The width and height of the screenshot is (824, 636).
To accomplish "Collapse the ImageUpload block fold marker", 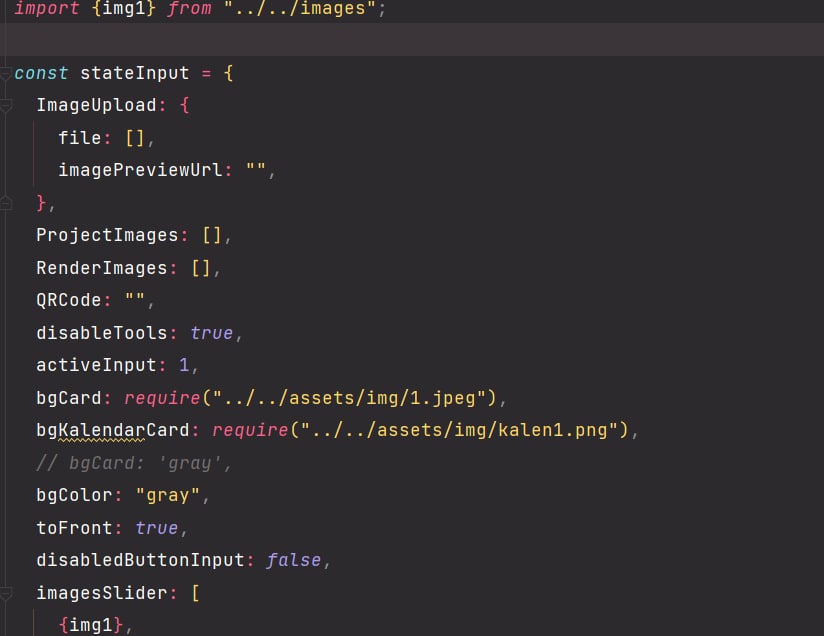I will (5, 106).
